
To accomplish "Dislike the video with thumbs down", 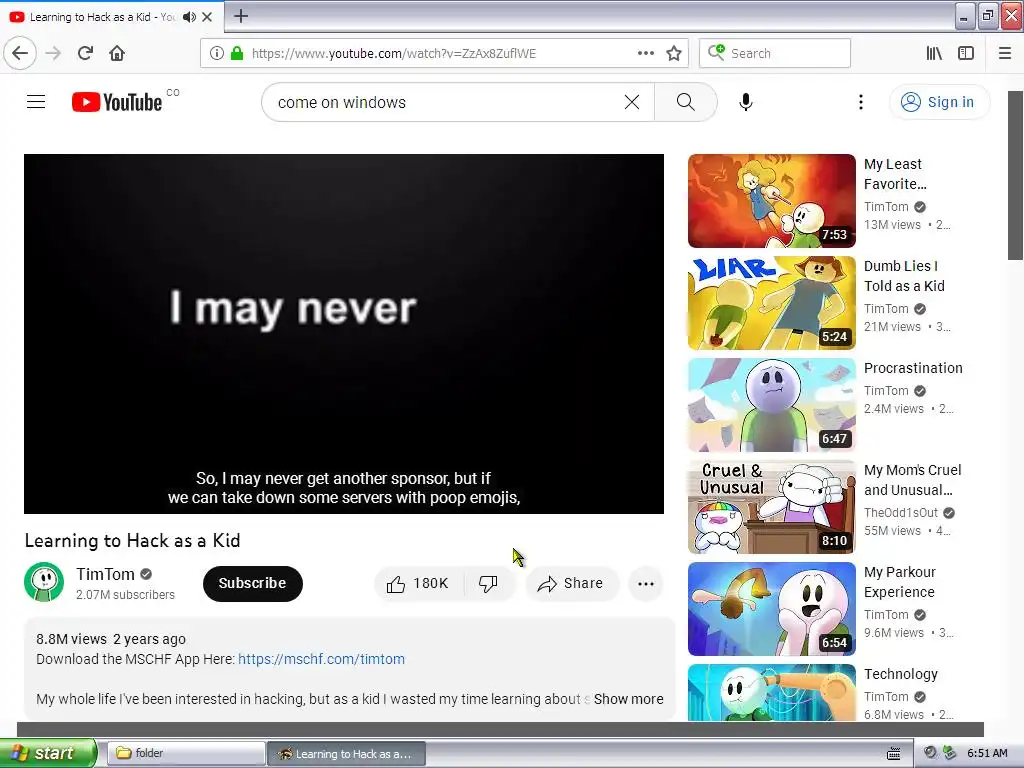I will [488, 583].
